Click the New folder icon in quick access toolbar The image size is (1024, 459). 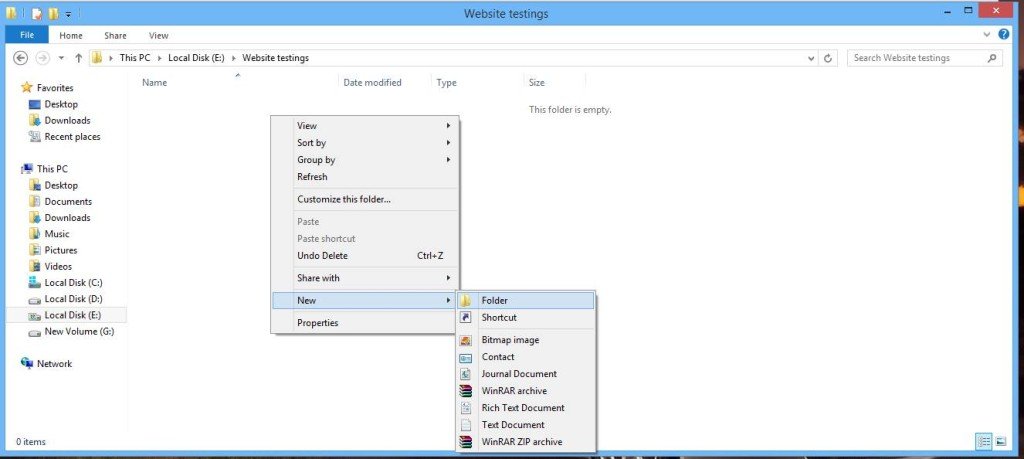[x=52, y=13]
